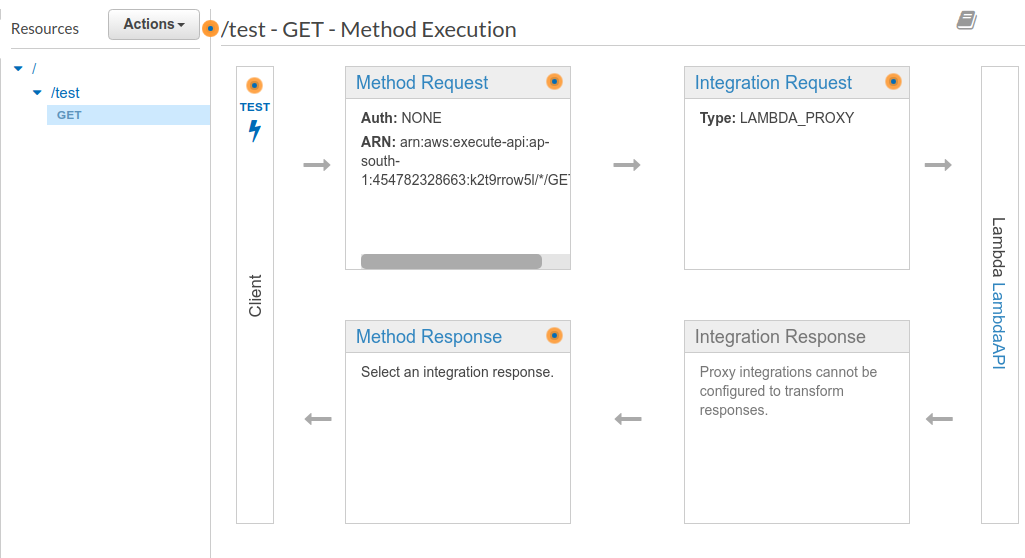Click 'Select an integration response.' text

coord(457,372)
